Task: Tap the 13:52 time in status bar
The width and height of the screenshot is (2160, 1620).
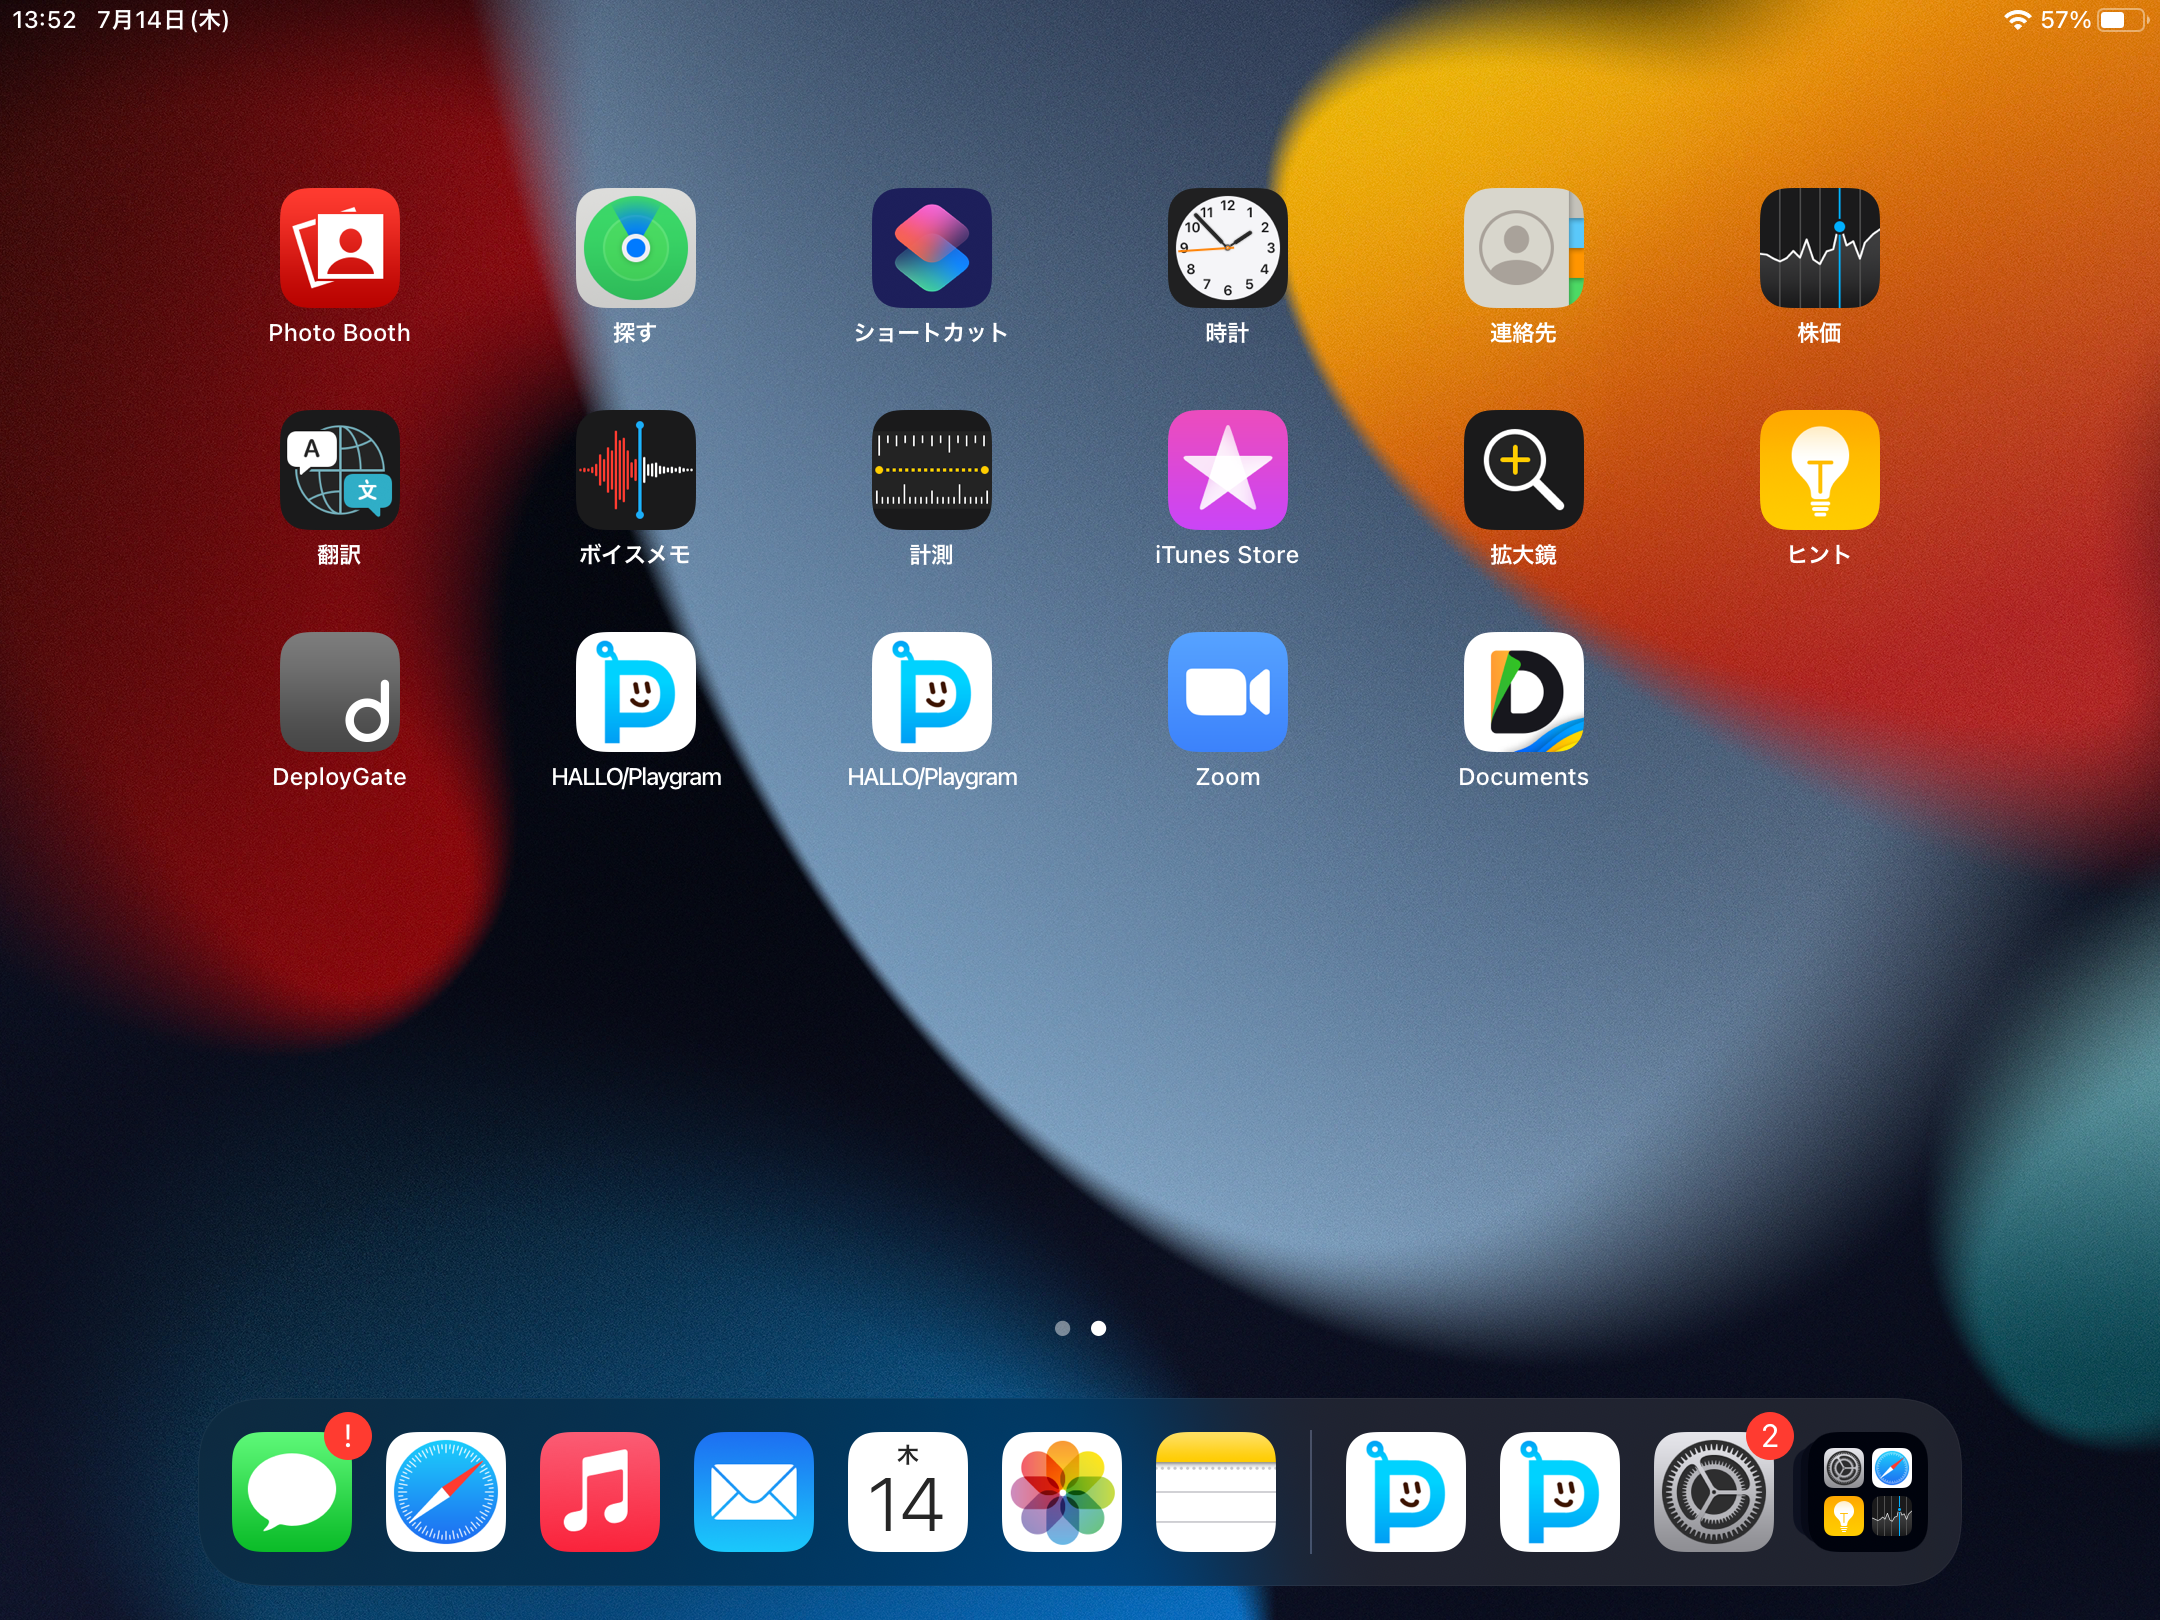Action: (44, 20)
